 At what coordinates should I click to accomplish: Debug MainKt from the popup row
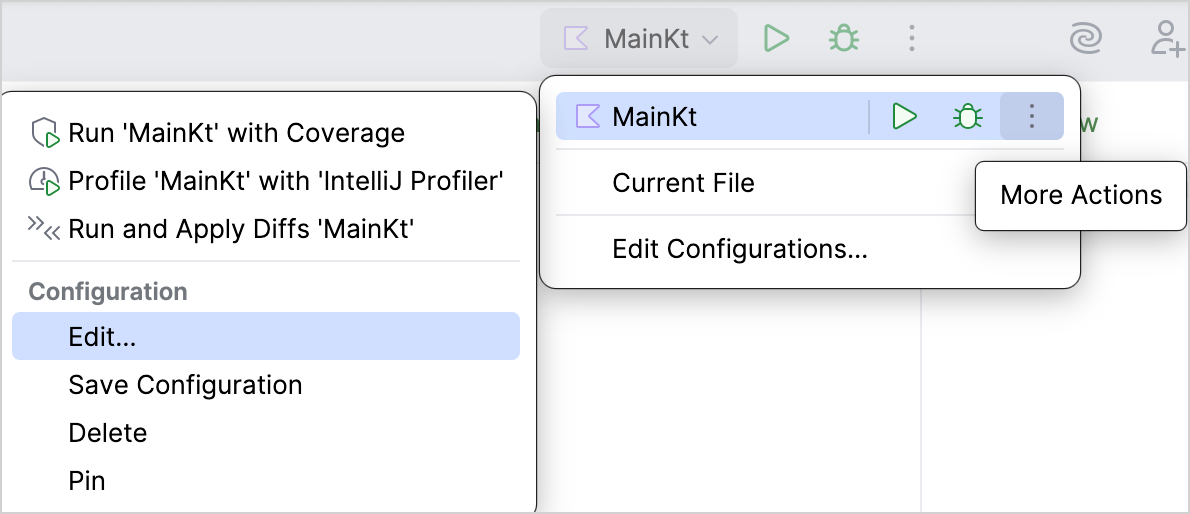[968, 116]
